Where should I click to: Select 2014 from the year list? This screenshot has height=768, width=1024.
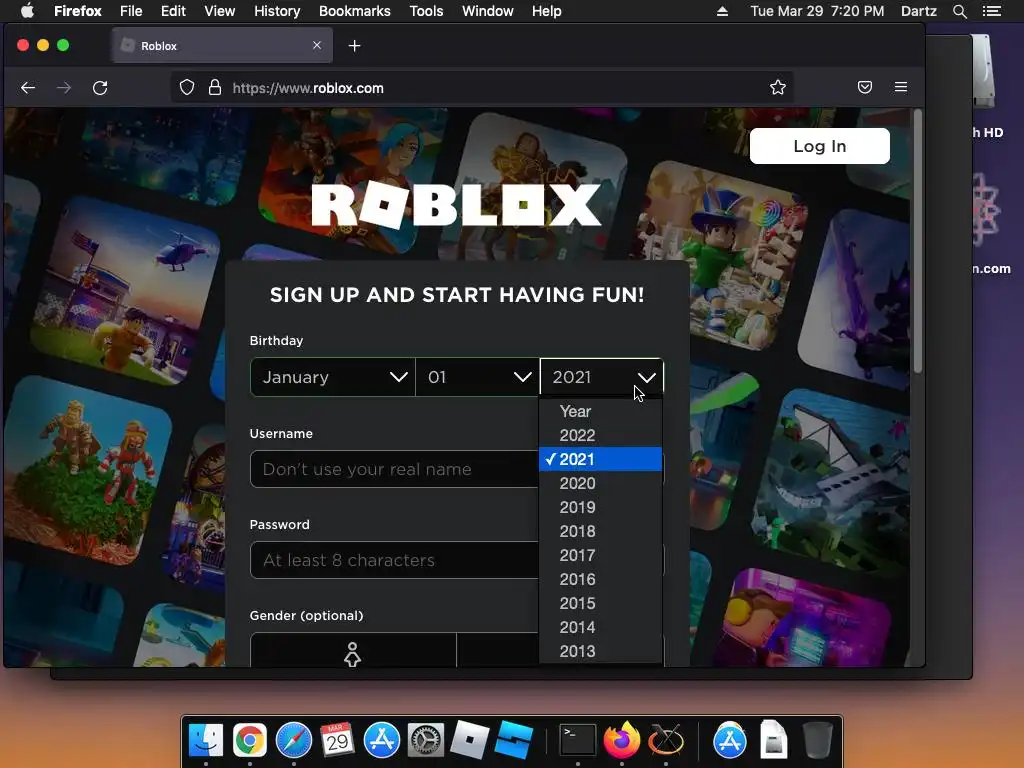click(x=600, y=627)
